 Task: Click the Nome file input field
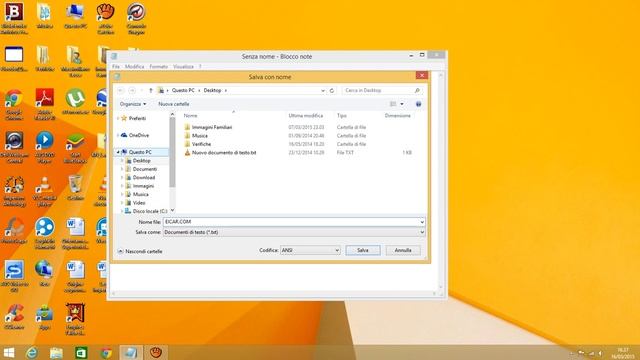click(x=294, y=222)
